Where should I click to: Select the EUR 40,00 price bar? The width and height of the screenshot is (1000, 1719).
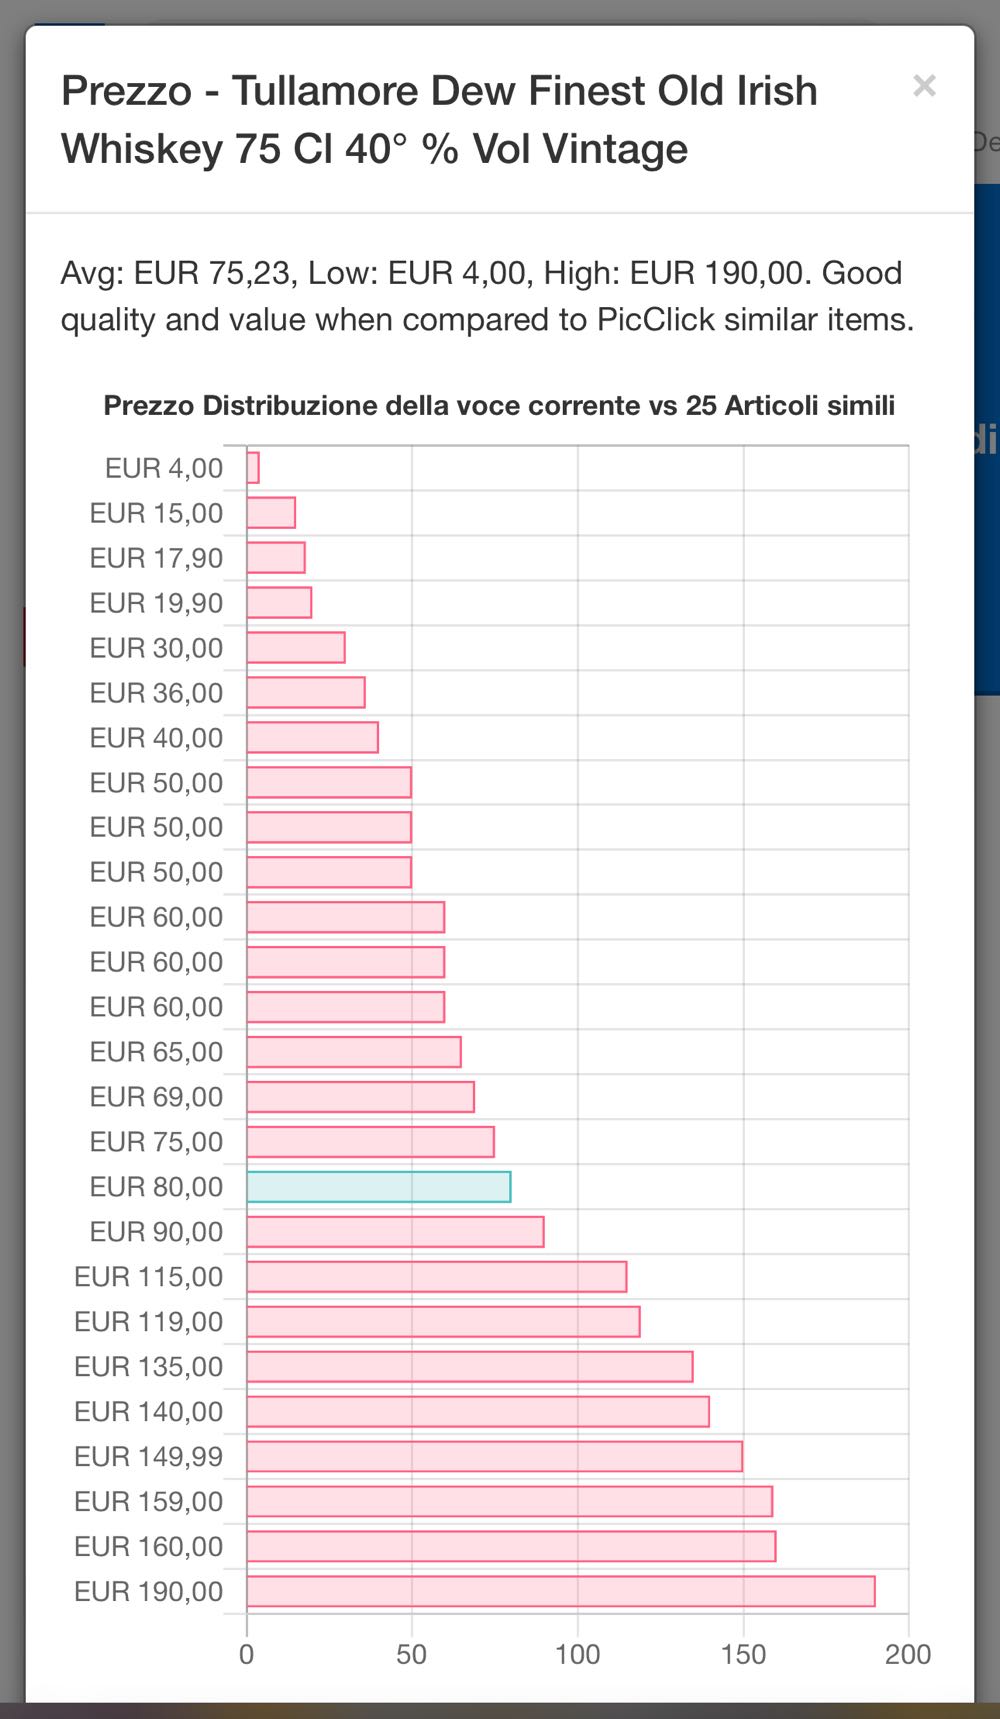312,738
